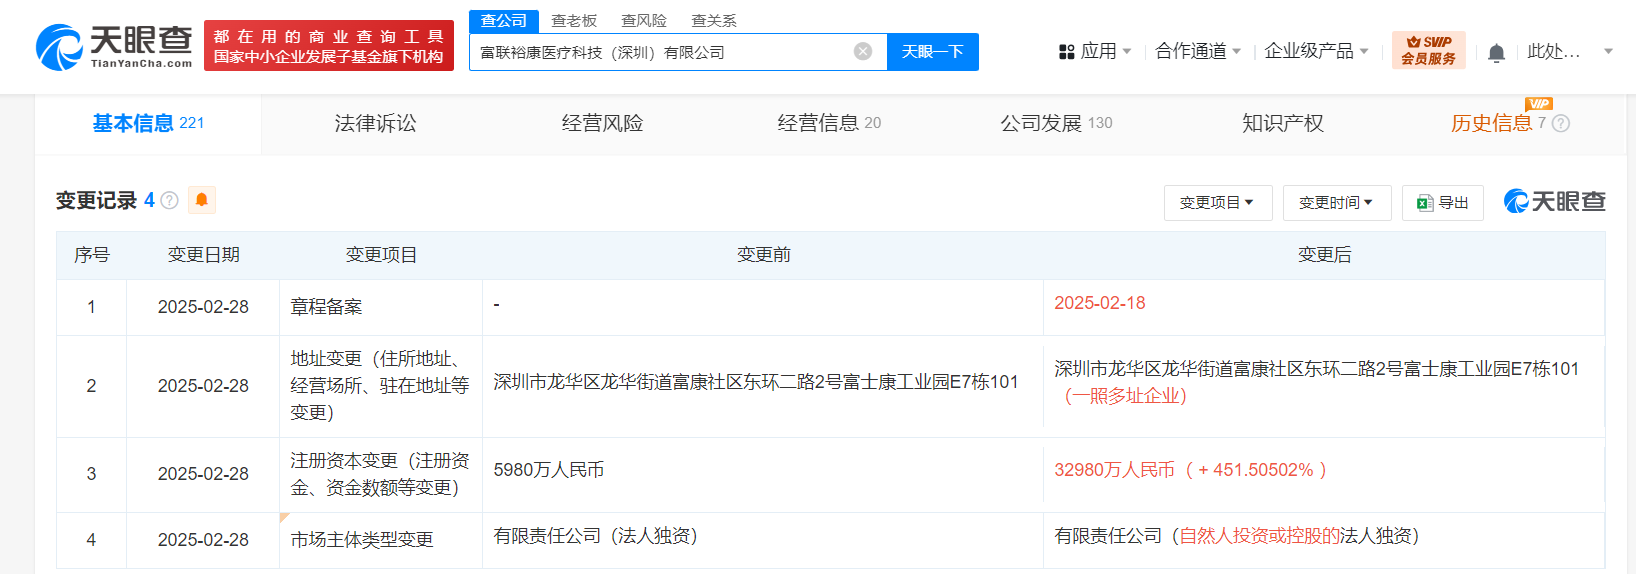Switch to the 法律诉讼 tab
The height and width of the screenshot is (574, 1636).
[375, 123]
